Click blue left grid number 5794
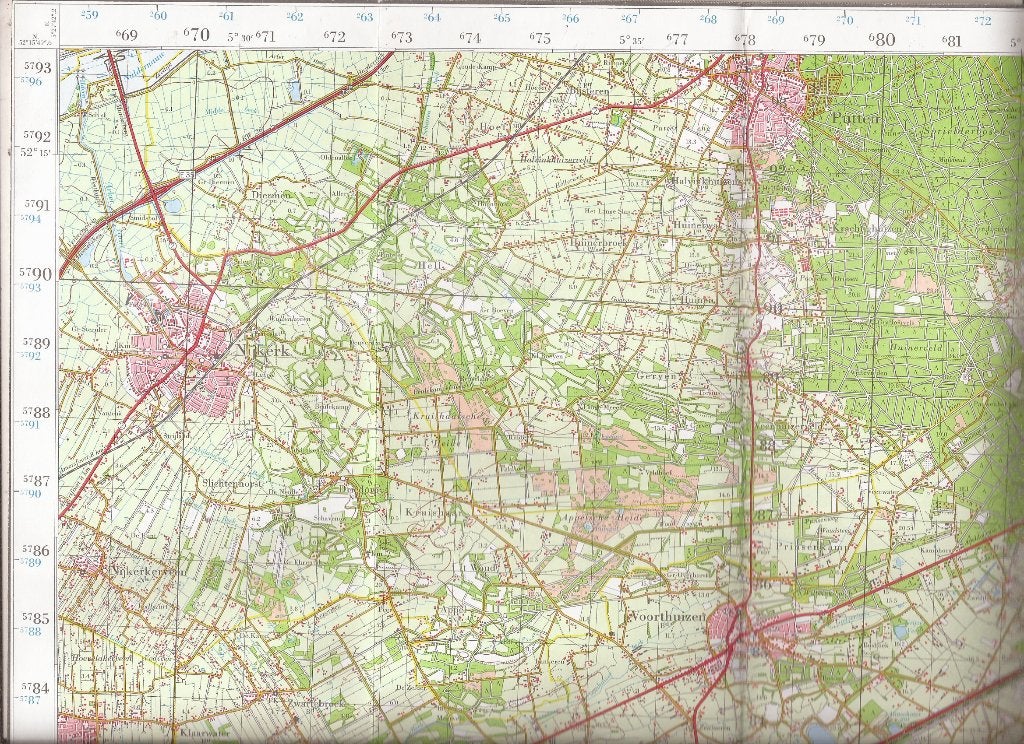Screen dimensions: 1024x744 (x=31, y=218)
